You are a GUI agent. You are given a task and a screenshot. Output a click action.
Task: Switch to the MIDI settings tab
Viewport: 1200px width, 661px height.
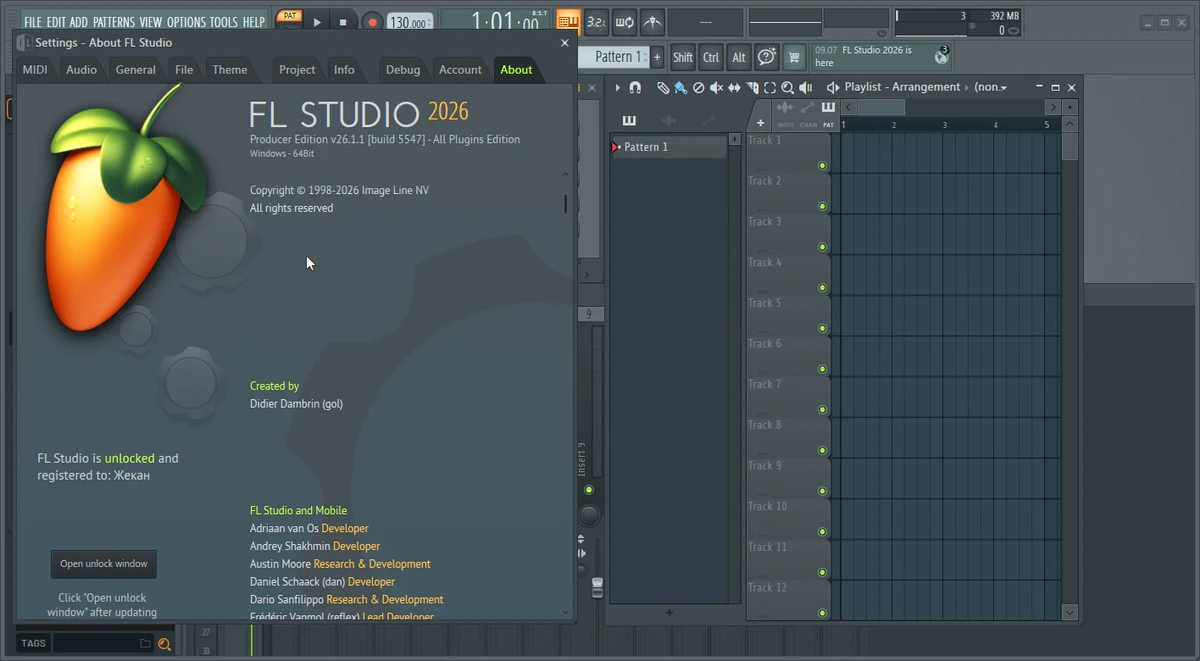(35, 70)
